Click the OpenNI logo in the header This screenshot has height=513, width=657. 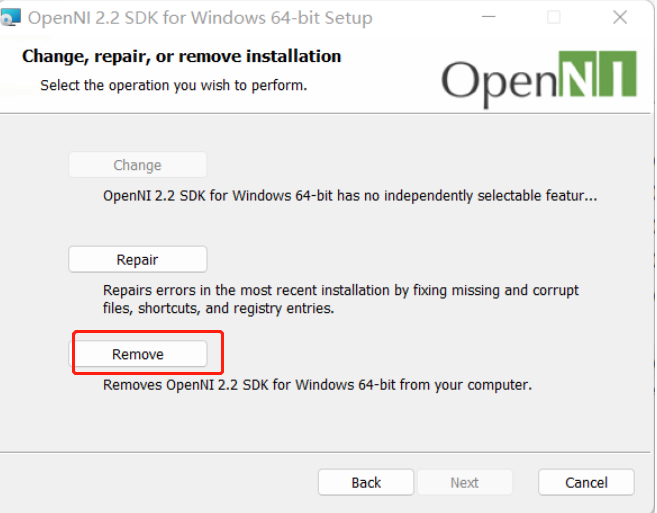coord(539,80)
